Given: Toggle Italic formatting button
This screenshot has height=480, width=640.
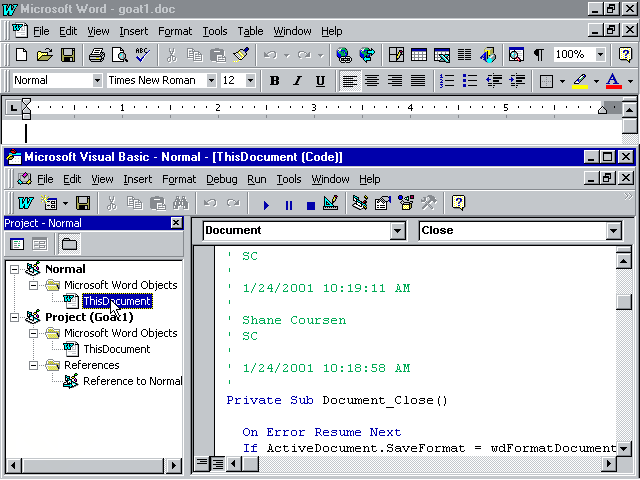Looking at the screenshot, I should coord(297,80).
